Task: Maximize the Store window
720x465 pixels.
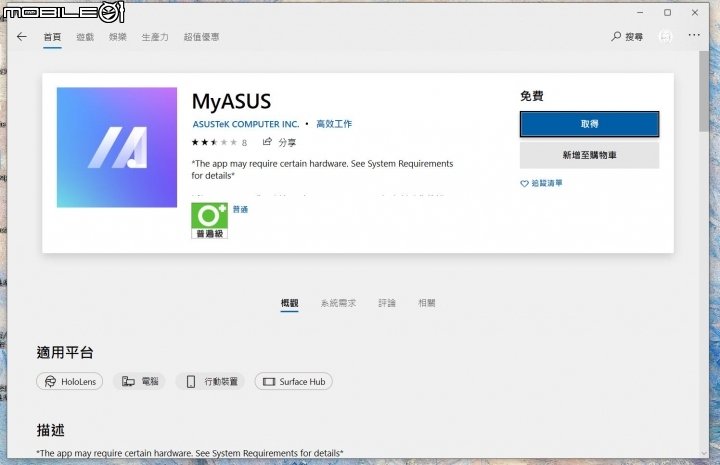Action: (667, 12)
